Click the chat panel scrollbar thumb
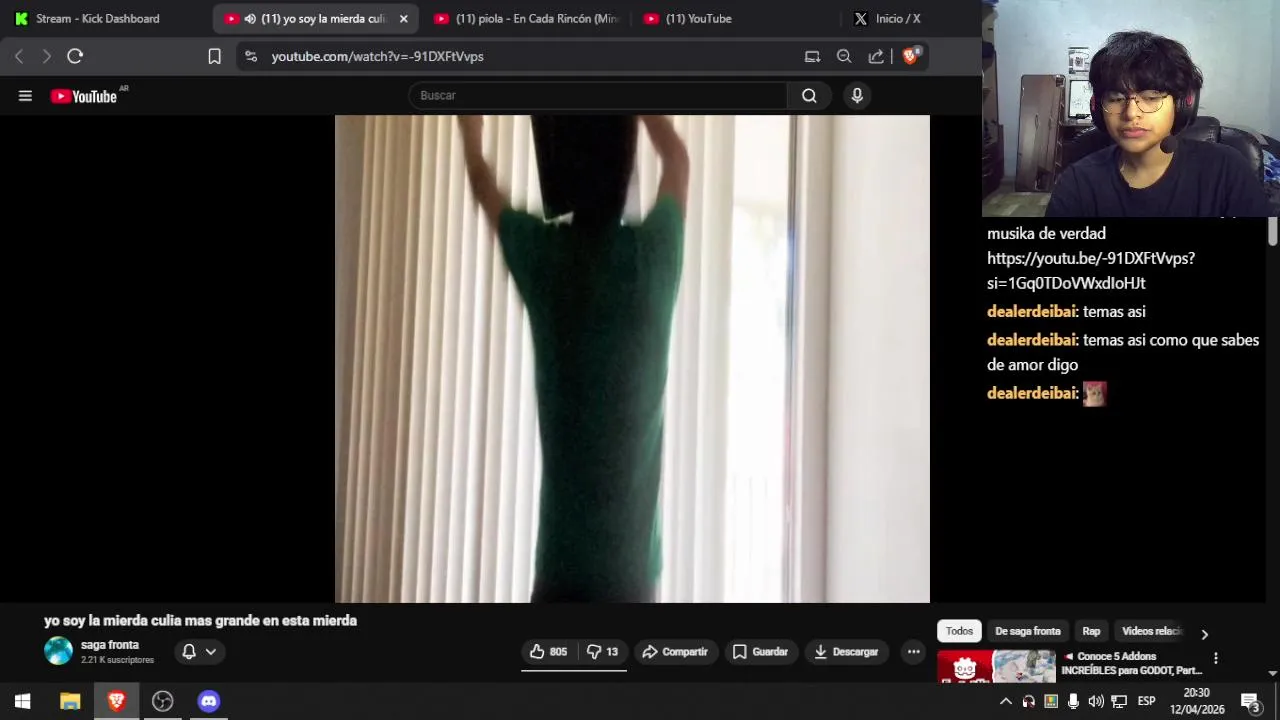The image size is (1280, 720). pos(1272,232)
